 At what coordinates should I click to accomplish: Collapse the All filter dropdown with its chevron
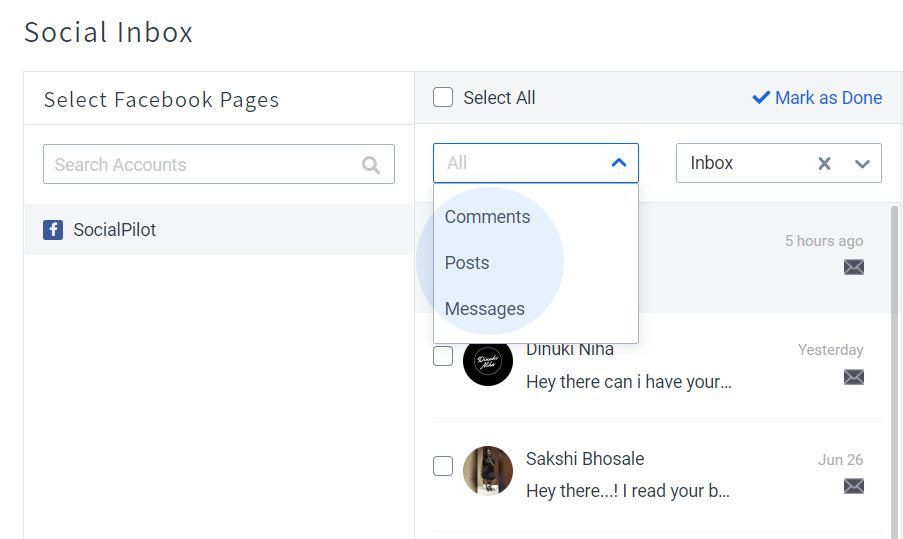click(x=619, y=163)
